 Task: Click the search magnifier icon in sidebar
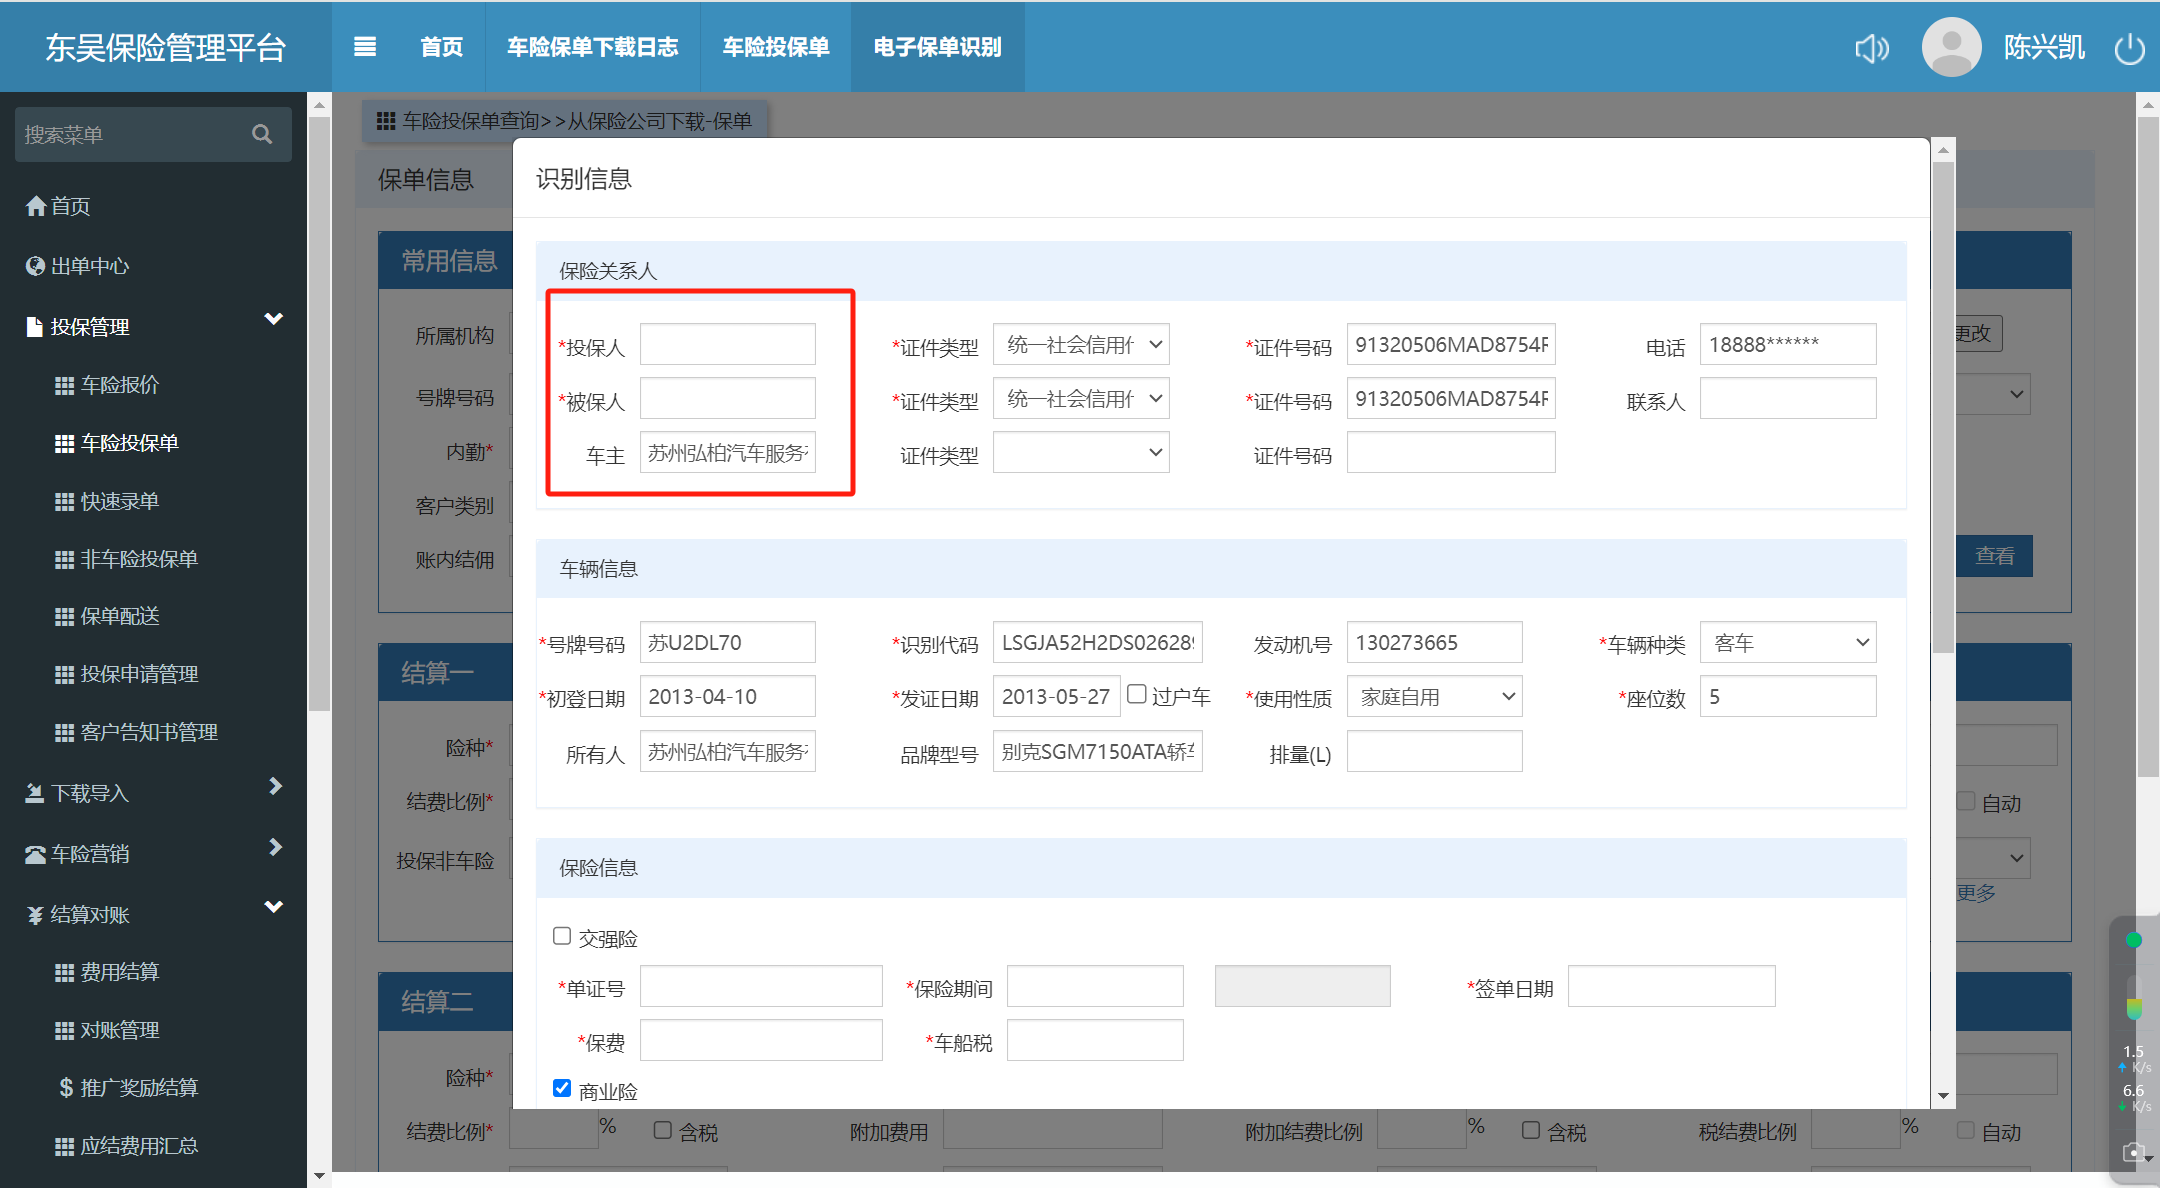click(262, 134)
